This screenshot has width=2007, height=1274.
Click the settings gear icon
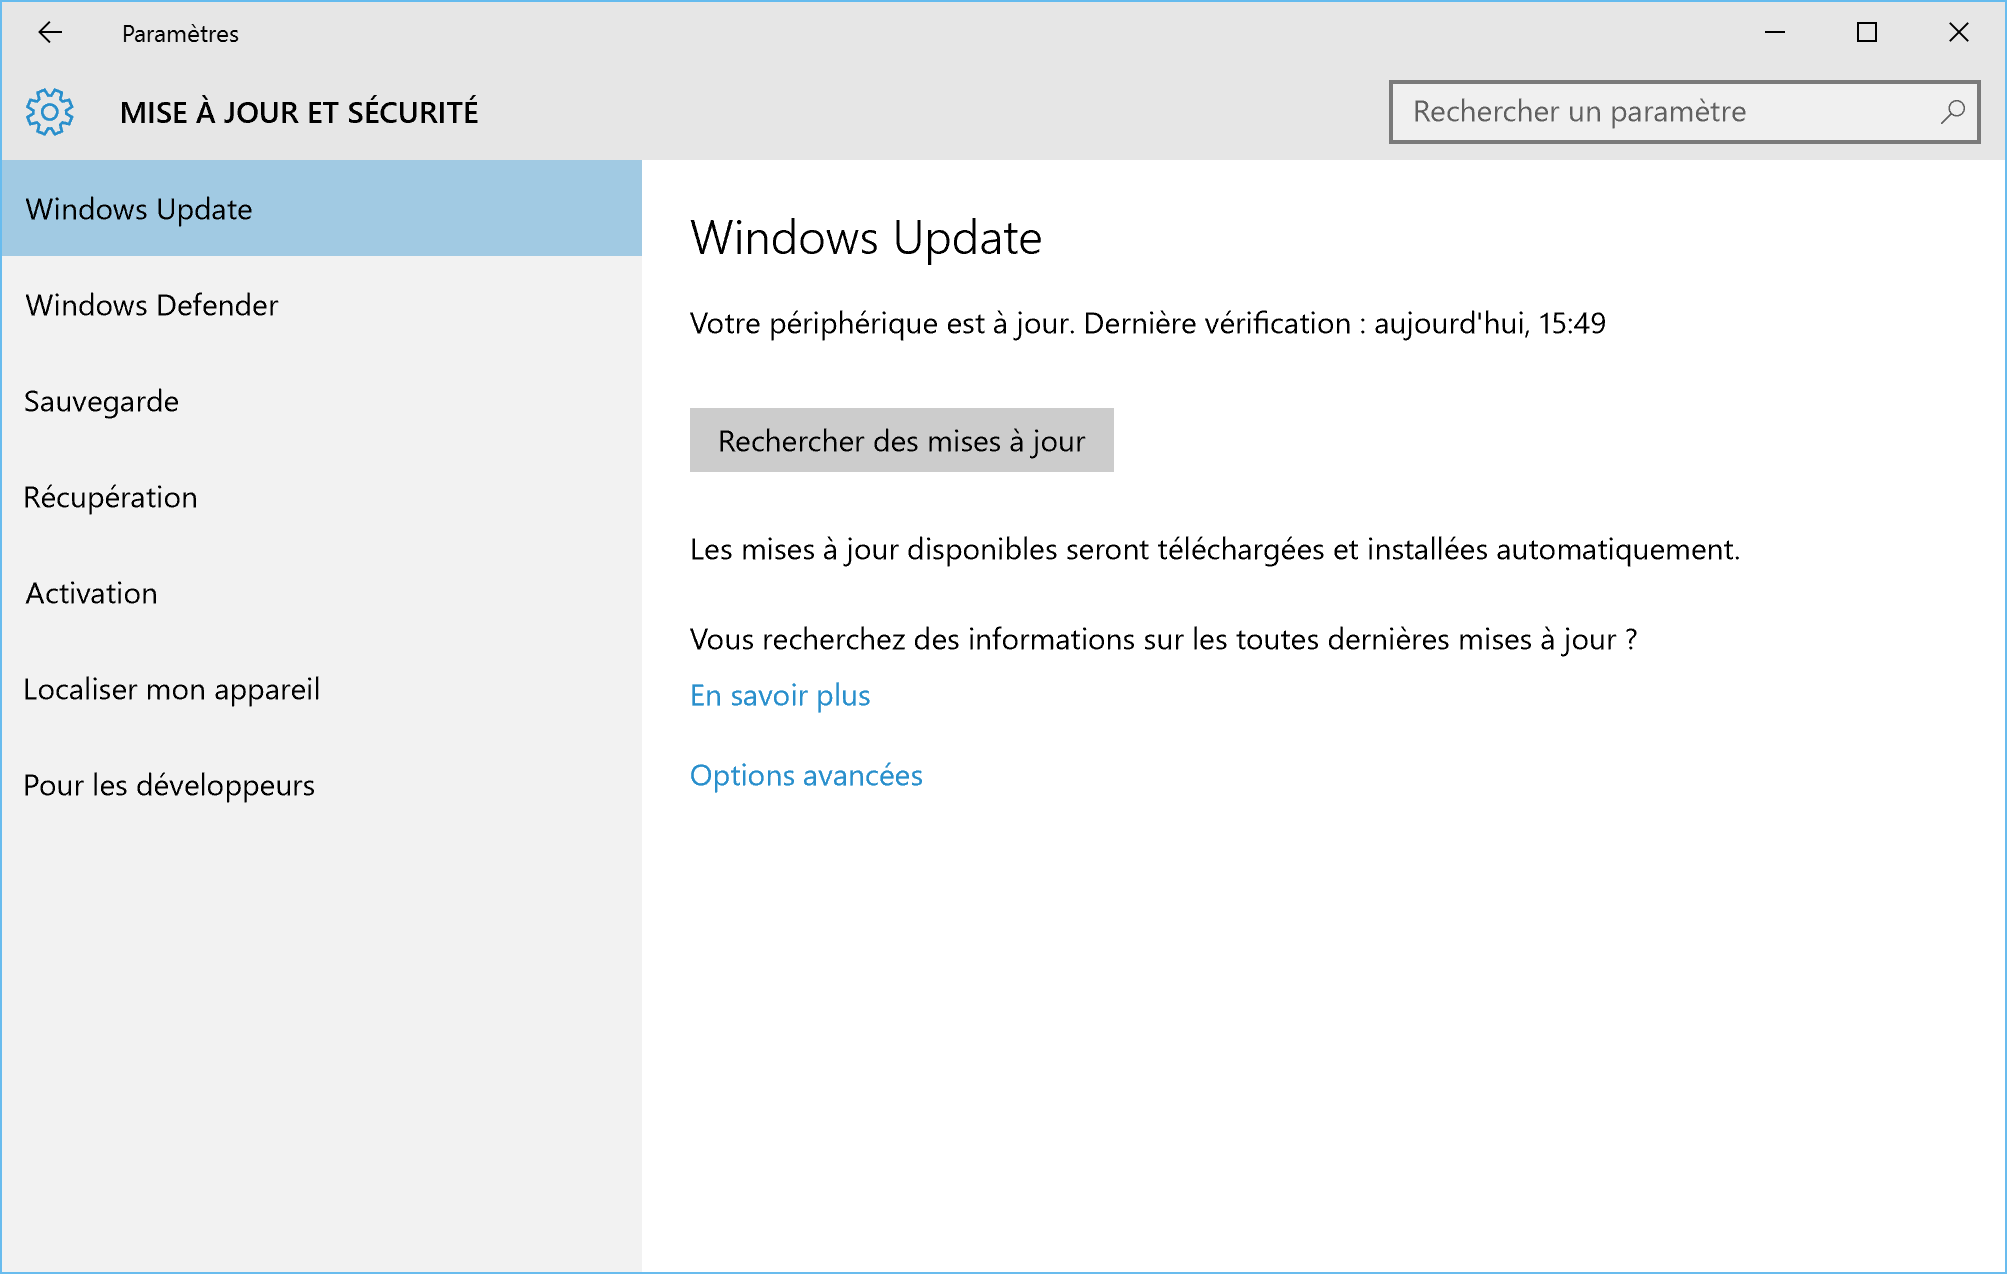pyautogui.click(x=50, y=112)
